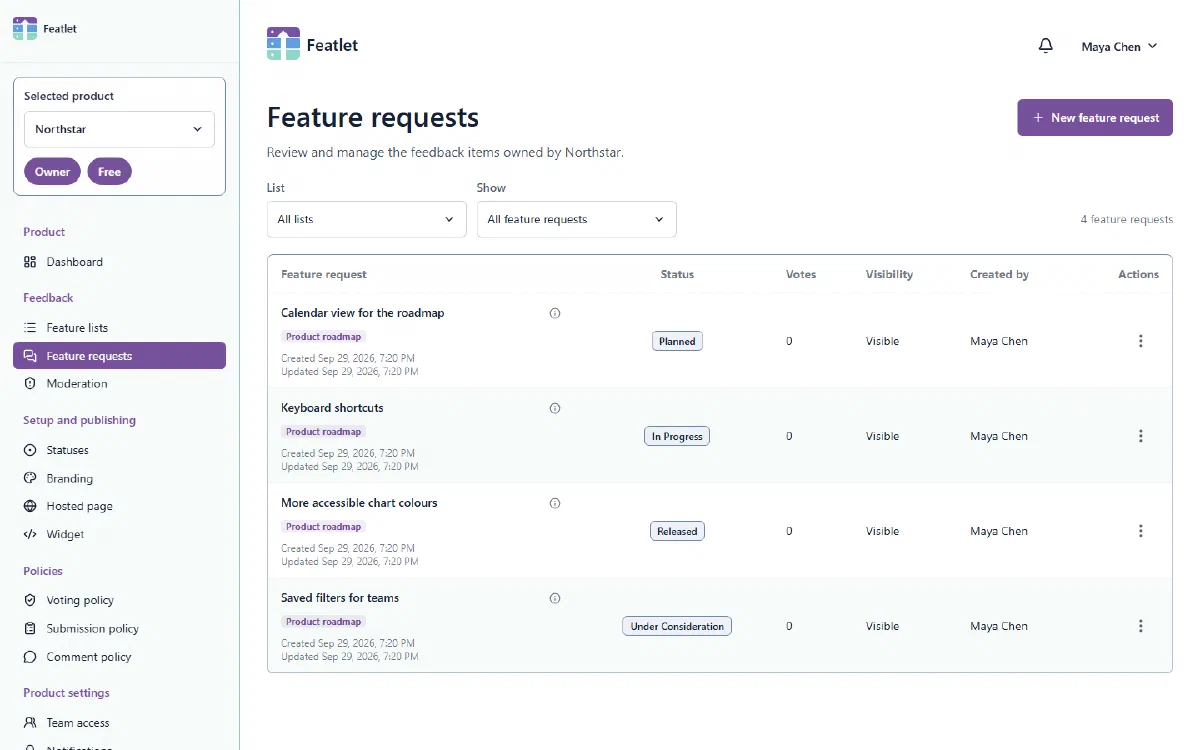Click the Visibility column header

tap(889, 274)
